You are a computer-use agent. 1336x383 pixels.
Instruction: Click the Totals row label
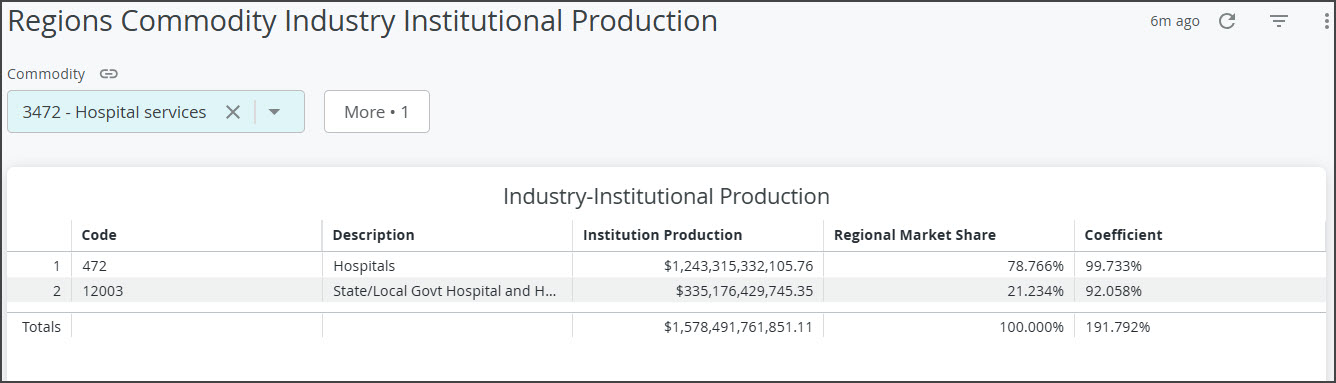41,327
